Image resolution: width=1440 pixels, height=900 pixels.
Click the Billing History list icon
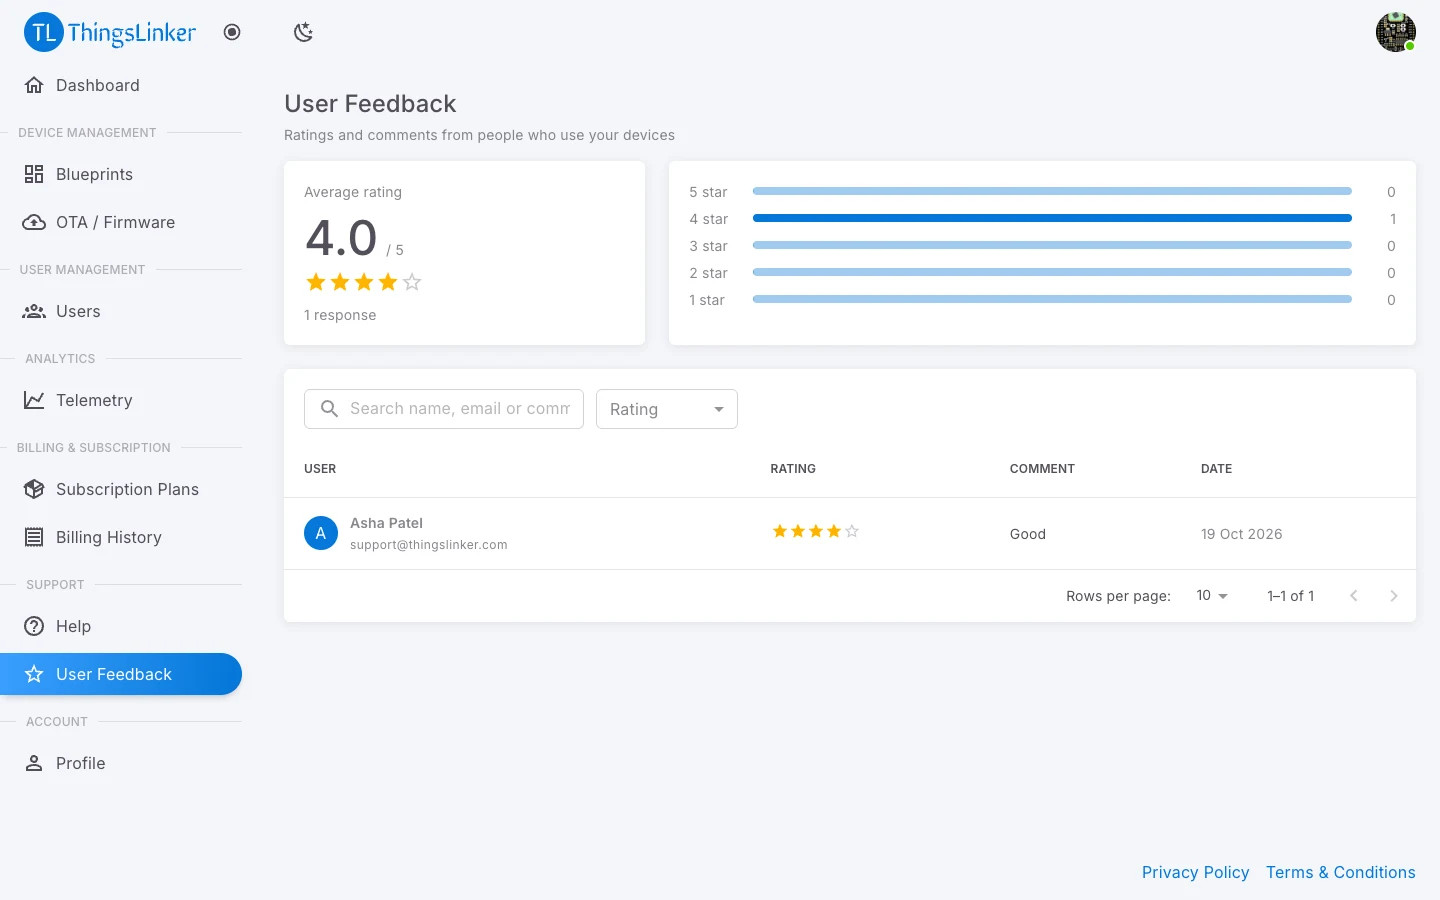pyautogui.click(x=34, y=537)
